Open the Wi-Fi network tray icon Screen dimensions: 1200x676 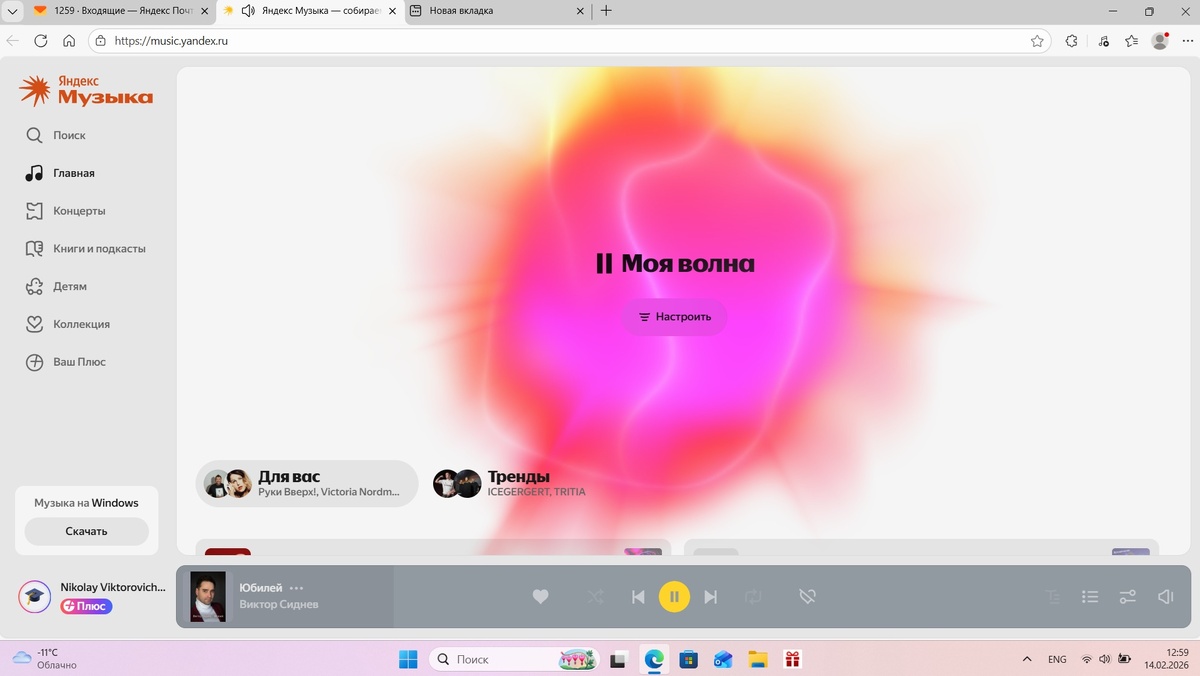click(x=1087, y=659)
